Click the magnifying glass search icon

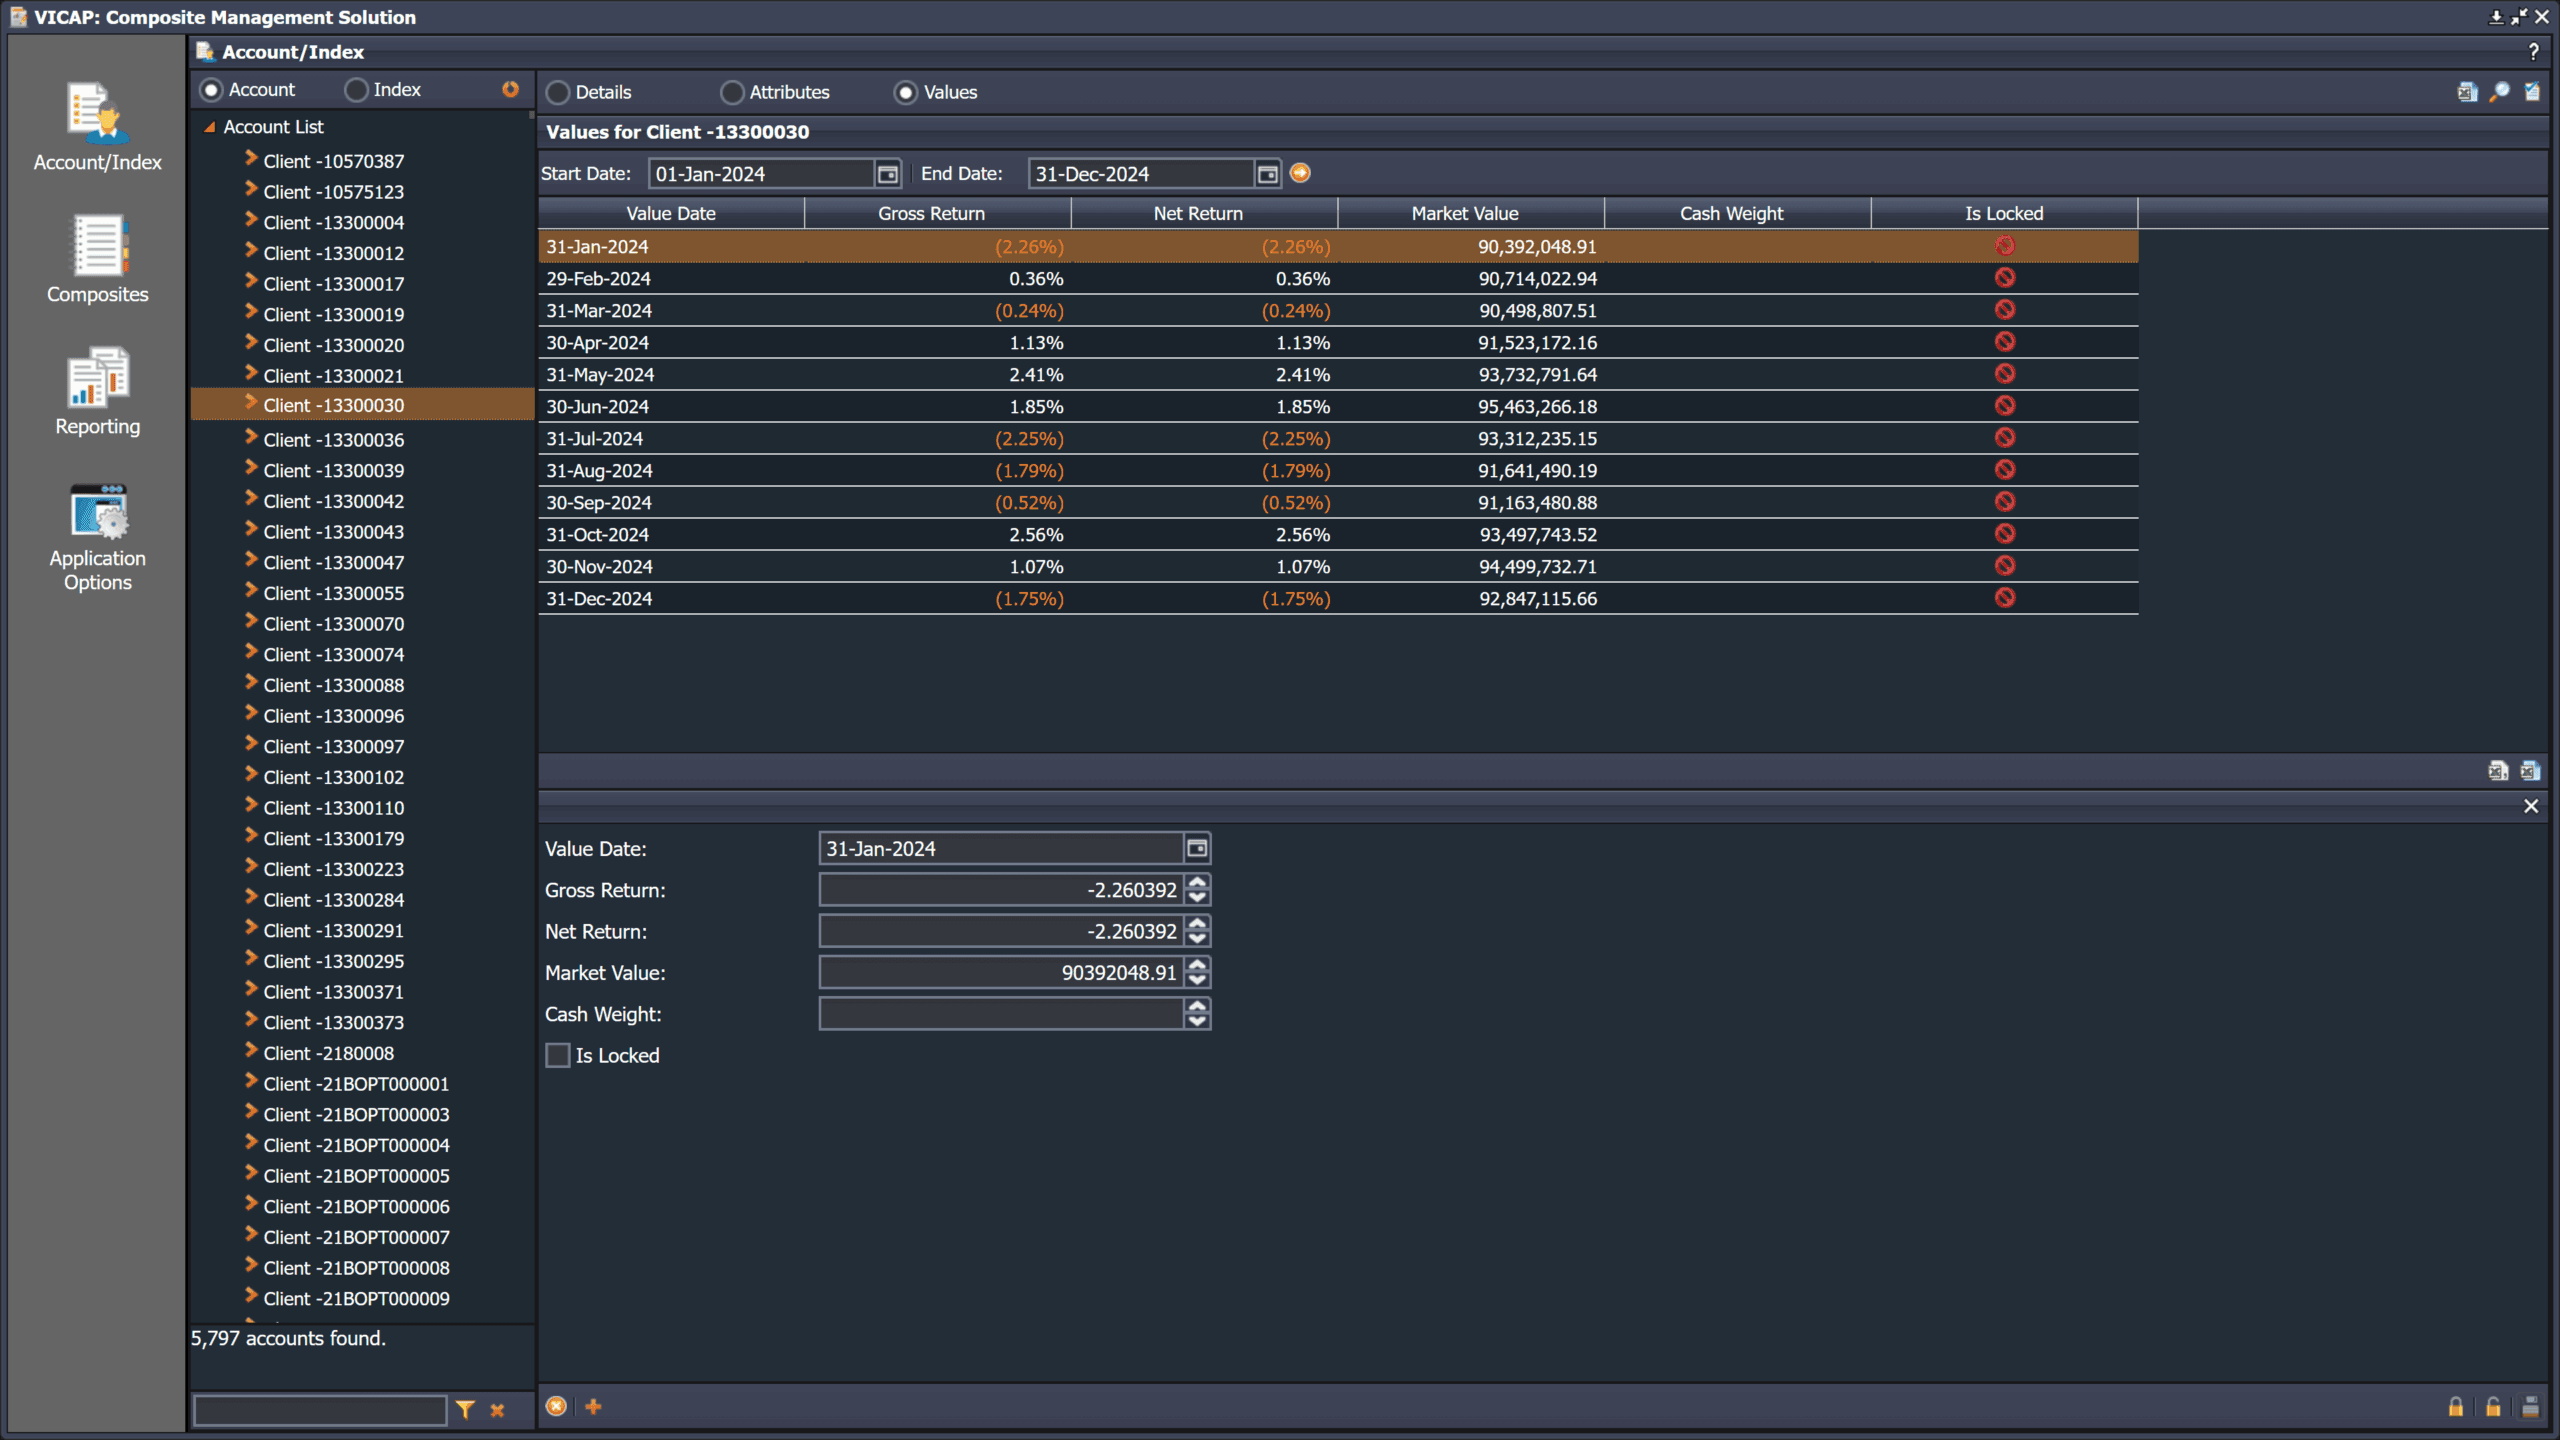coord(2499,92)
